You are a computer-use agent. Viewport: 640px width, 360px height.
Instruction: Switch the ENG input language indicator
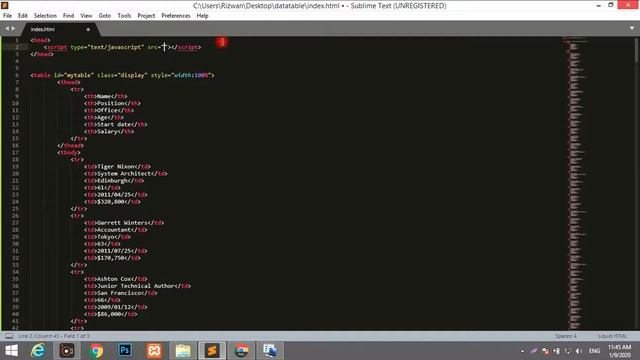594,351
